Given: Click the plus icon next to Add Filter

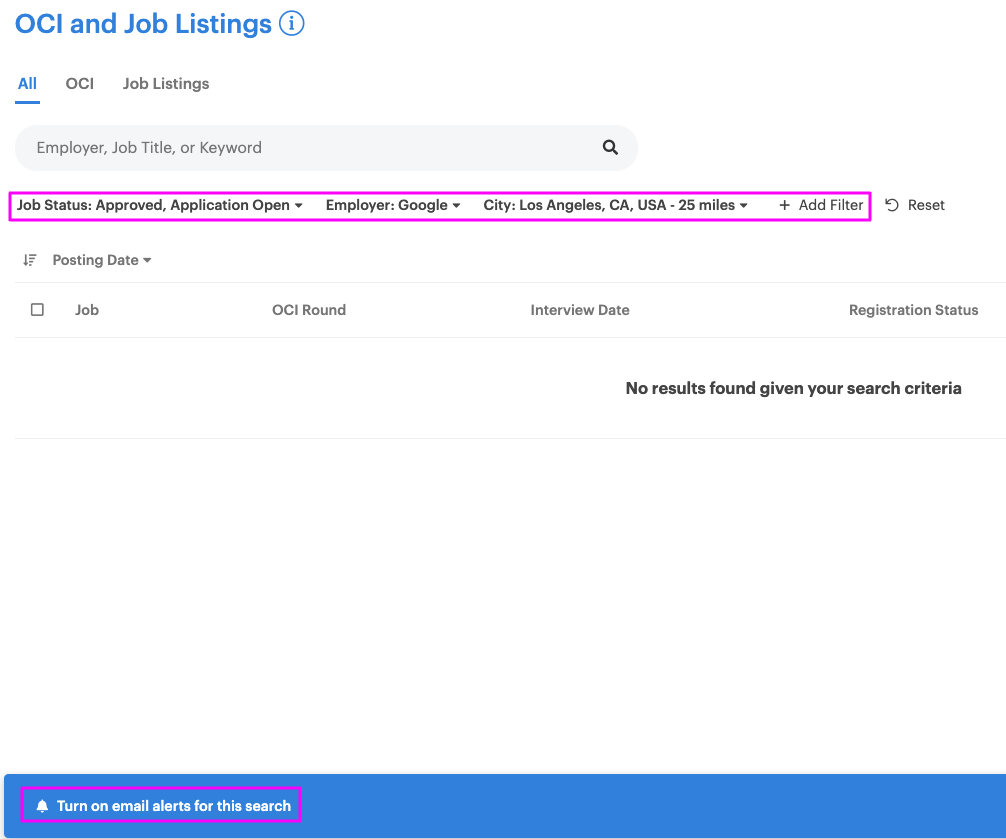Looking at the screenshot, I should pos(784,205).
